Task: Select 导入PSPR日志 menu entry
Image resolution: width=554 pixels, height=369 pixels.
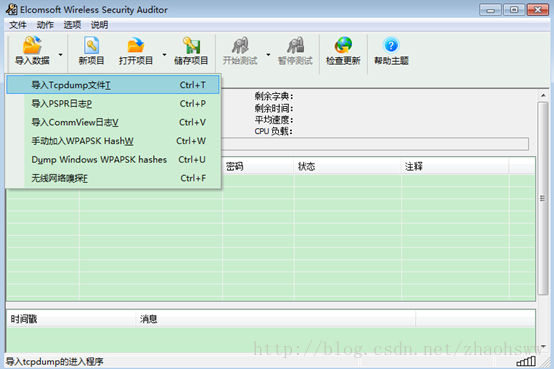Action: [x=113, y=104]
